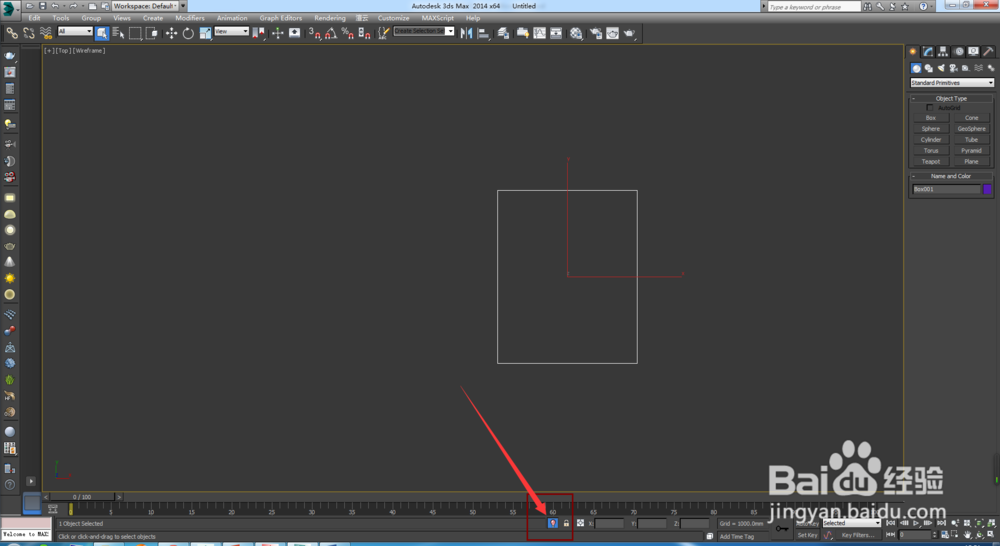Select the Link tool in main toolbar
The width and height of the screenshot is (1000, 546).
point(12,33)
